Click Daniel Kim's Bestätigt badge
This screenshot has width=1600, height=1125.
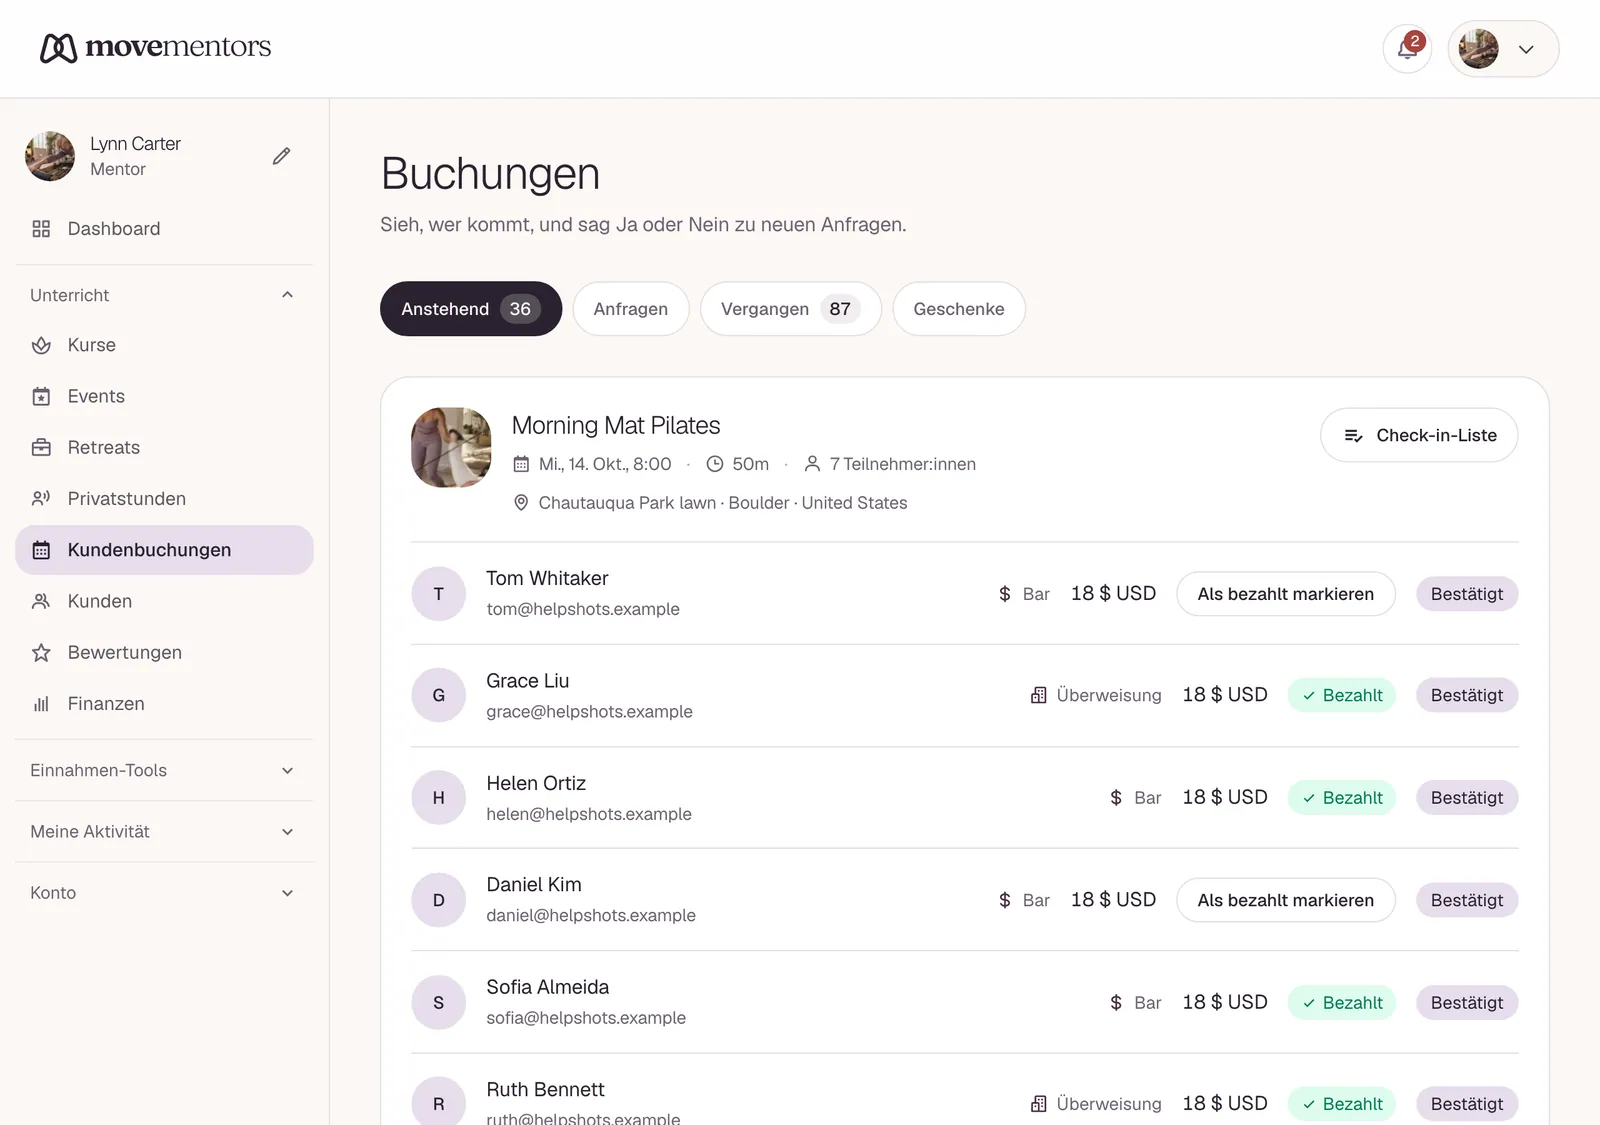click(1467, 900)
